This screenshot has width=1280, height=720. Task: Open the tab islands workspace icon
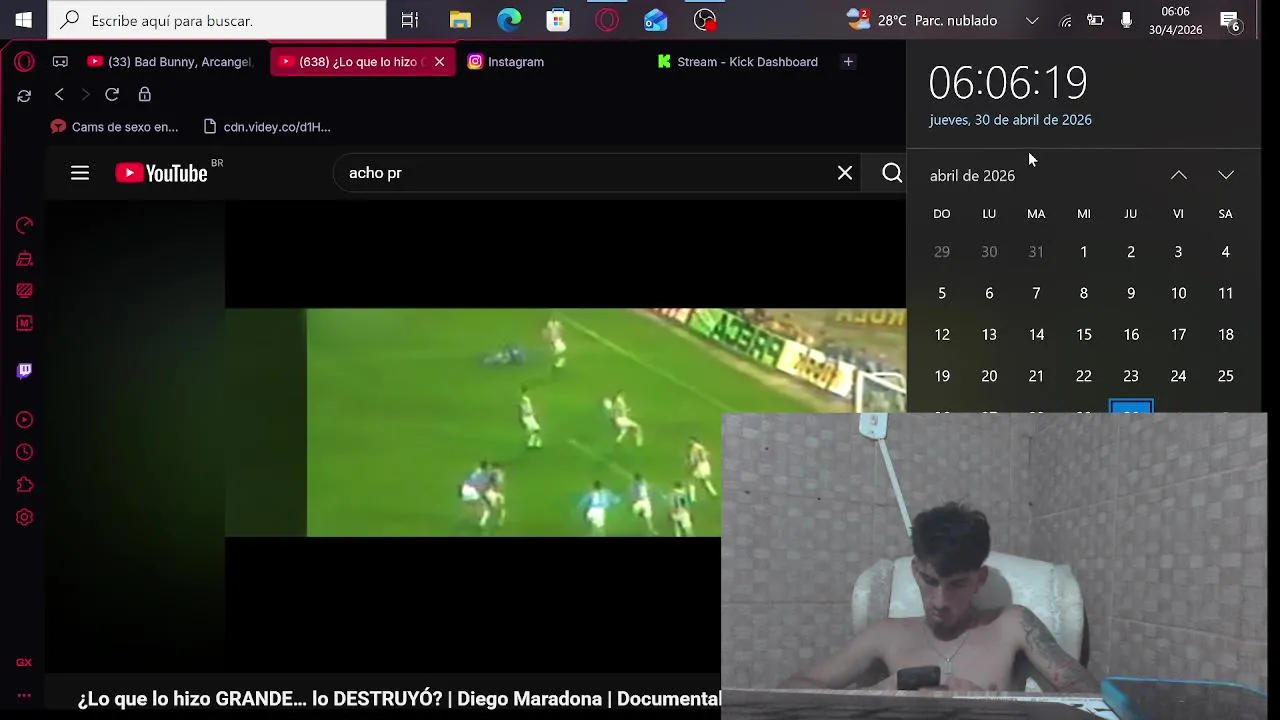pyautogui.click(x=60, y=62)
